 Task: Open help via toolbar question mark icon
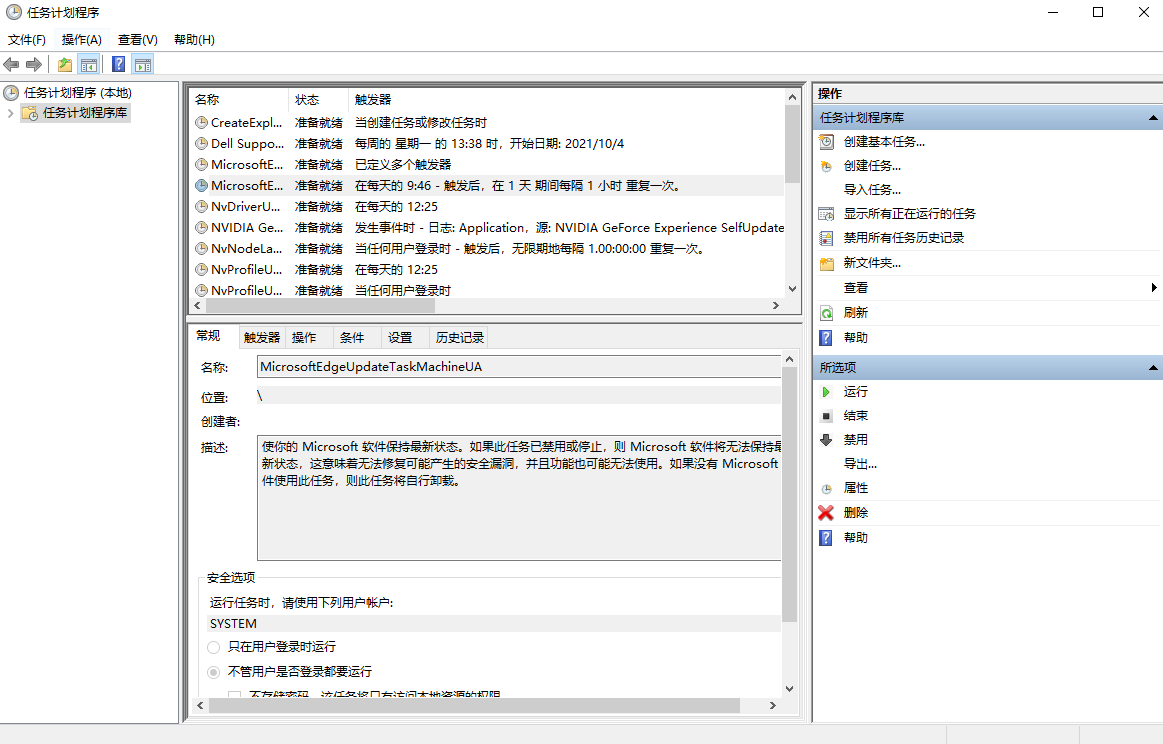(x=118, y=65)
